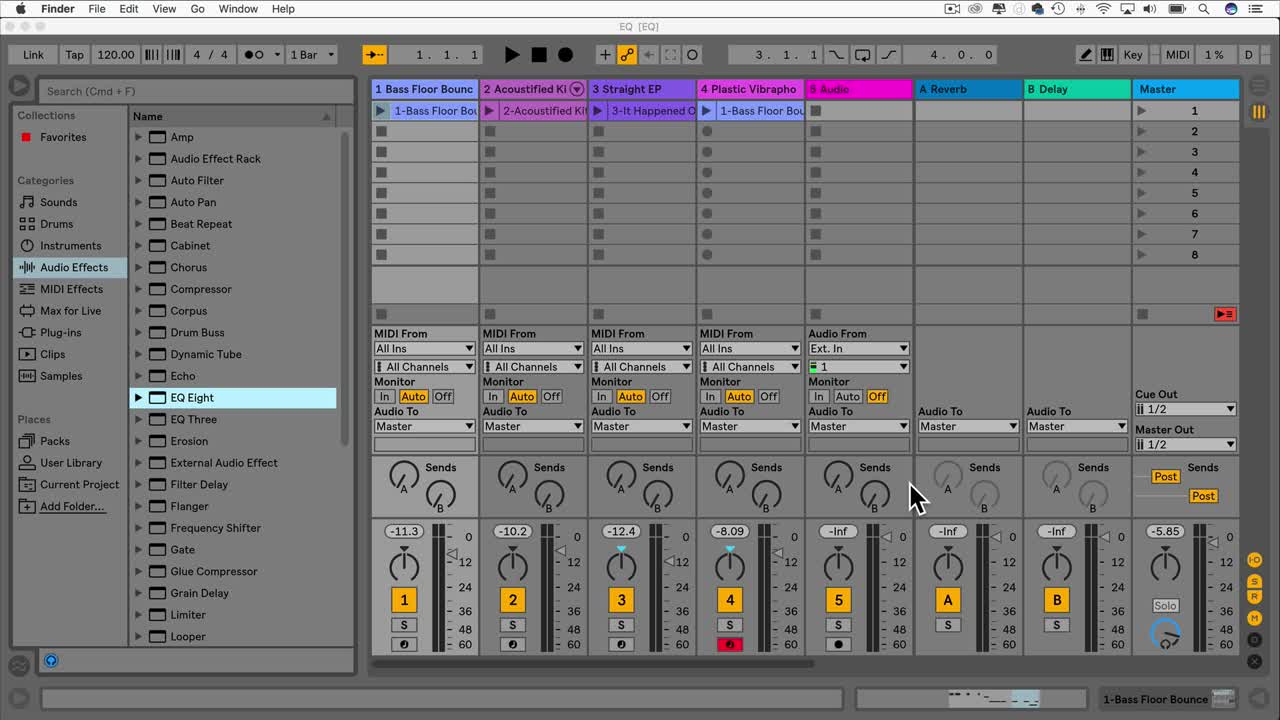The width and height of the screenshot is (1280, 720).
Task: Expand the Compressor folder
Action: coord(138,289)
